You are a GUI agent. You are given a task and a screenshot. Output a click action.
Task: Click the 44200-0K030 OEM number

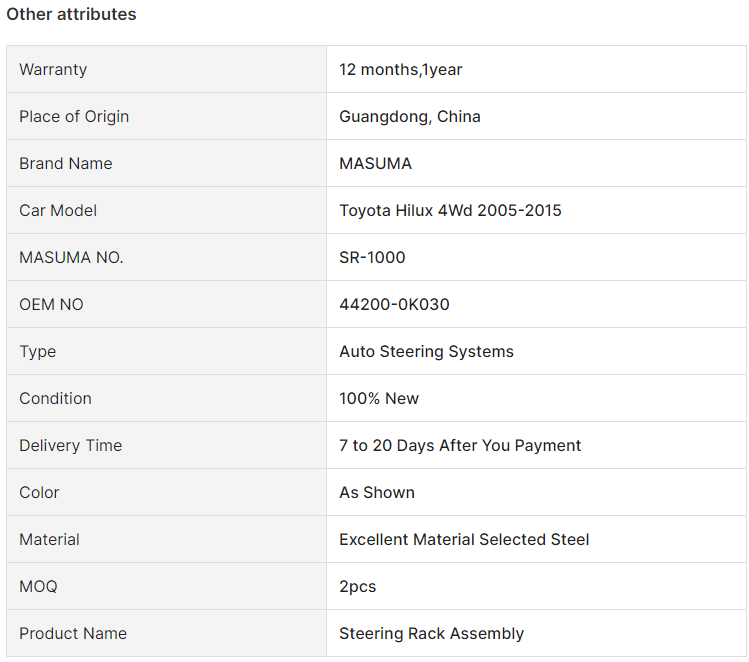pos(394,304)
